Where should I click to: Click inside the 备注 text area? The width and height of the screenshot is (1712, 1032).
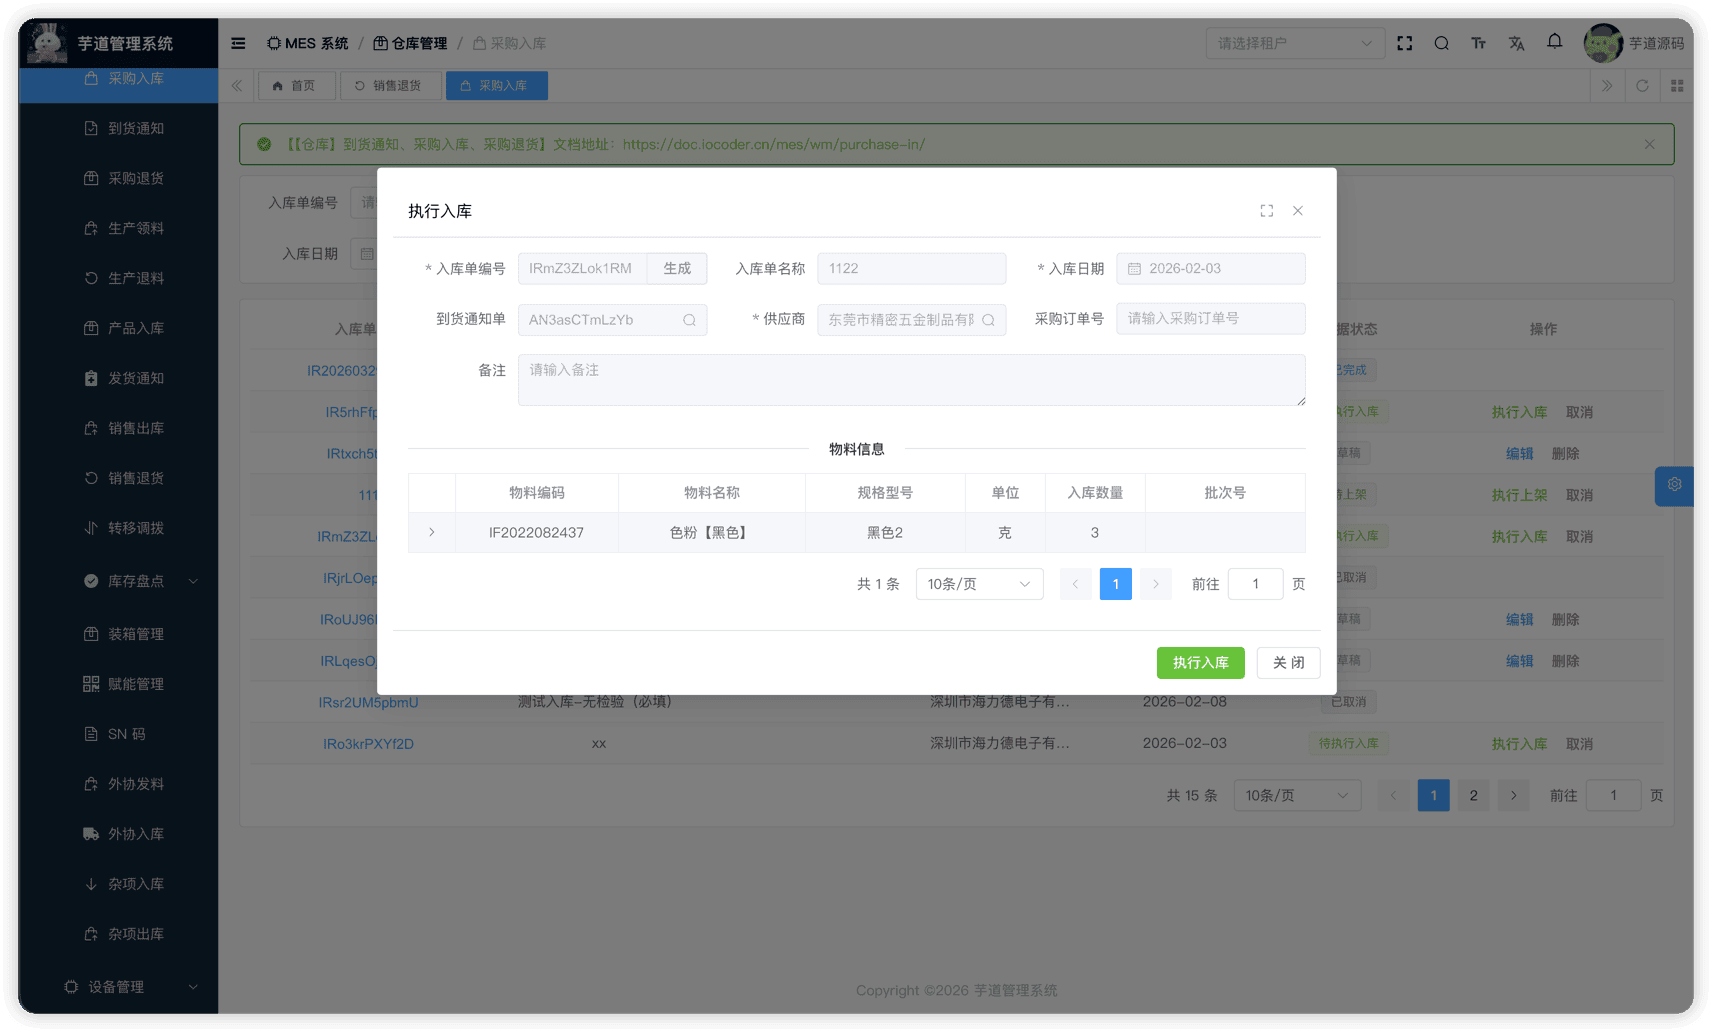(910, 380)
